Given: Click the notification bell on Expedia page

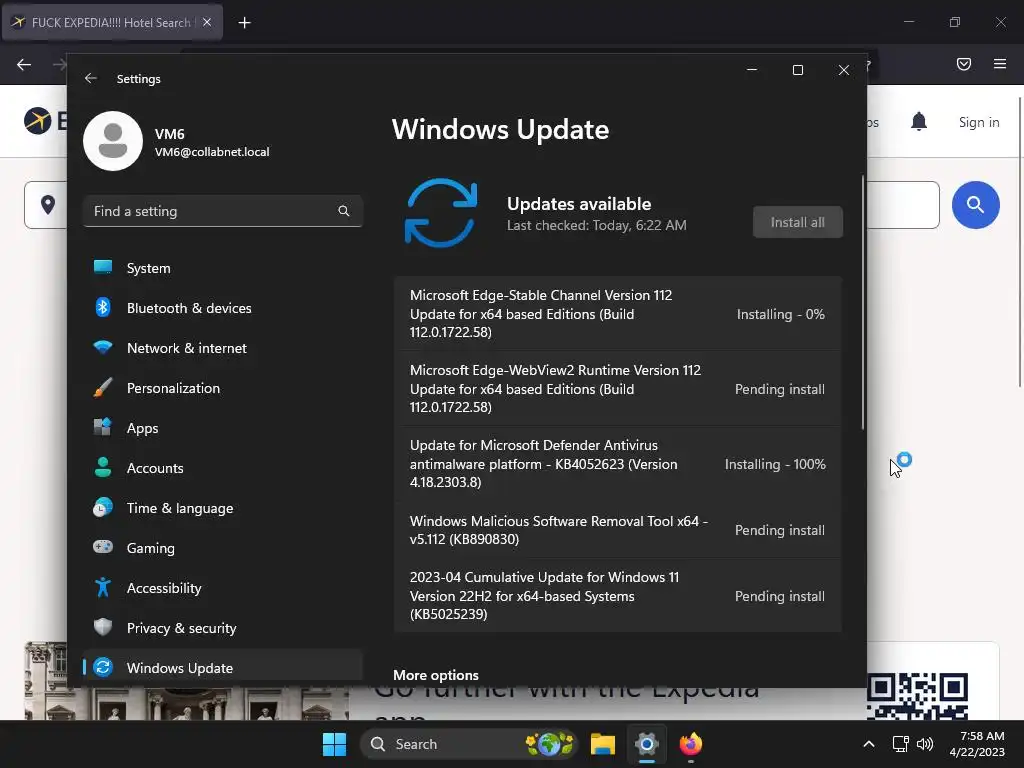Looking at the screenshot, I should pyautogui.click(x=919, y=121).
